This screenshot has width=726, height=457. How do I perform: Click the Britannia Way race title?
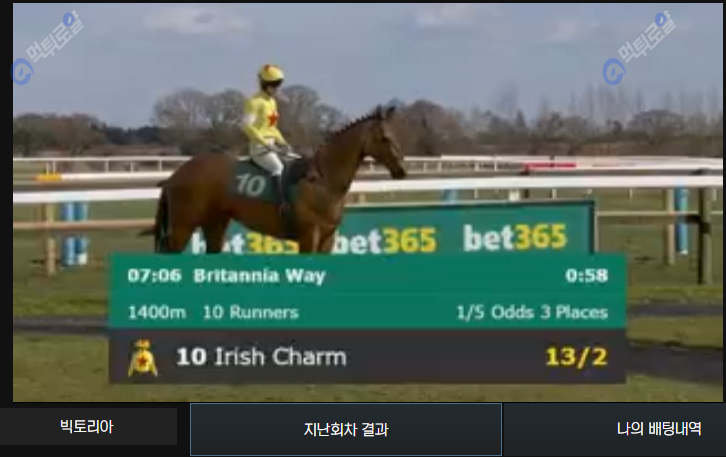pos(260,276)
